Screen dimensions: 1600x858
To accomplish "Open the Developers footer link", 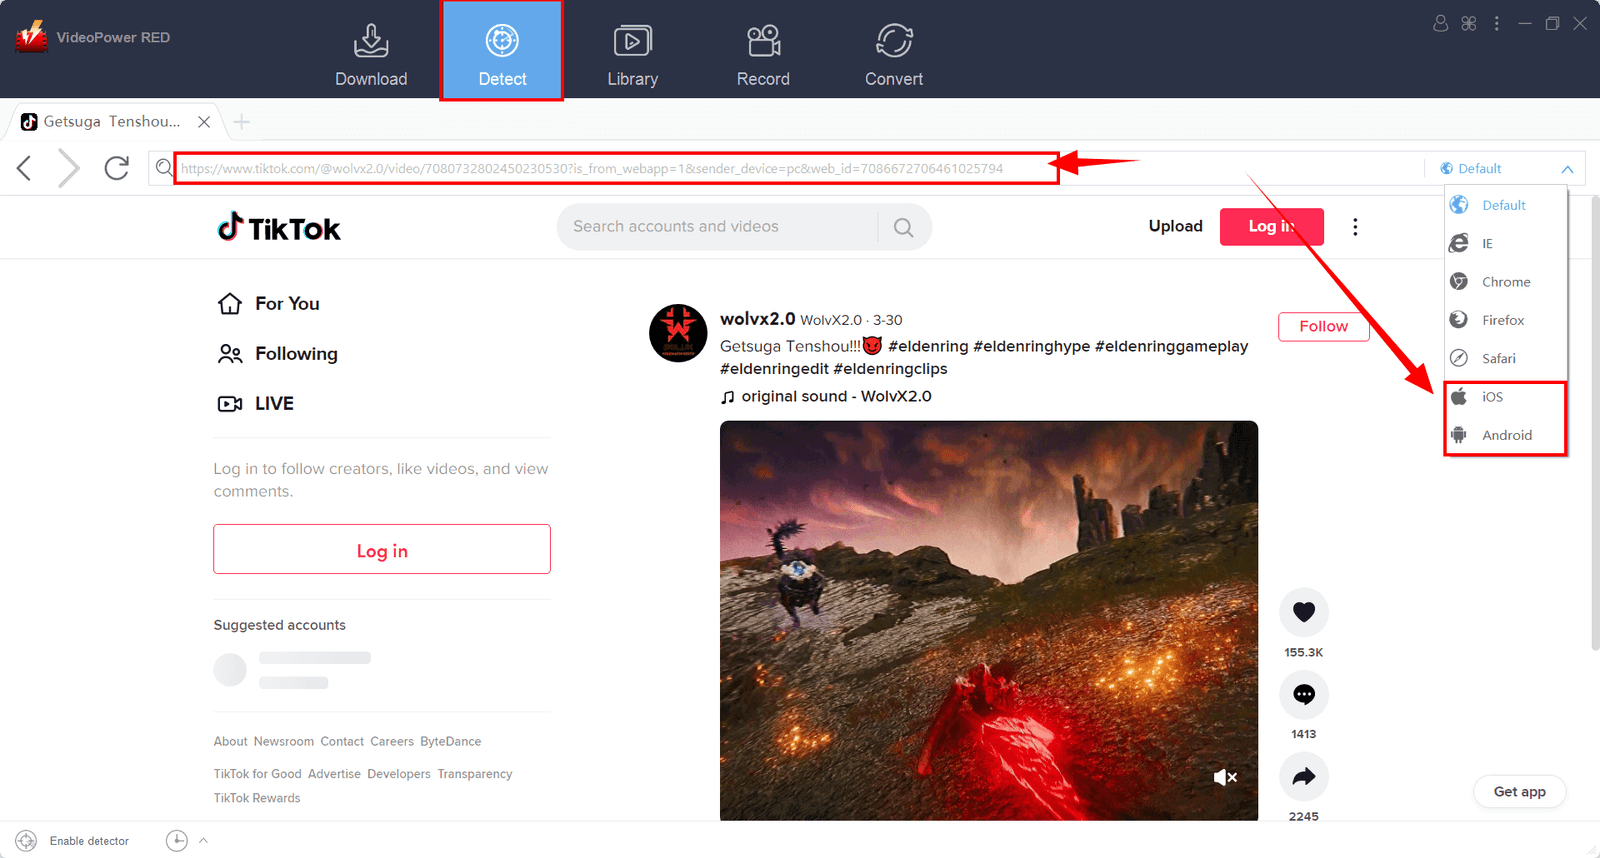I will (399, 774).
